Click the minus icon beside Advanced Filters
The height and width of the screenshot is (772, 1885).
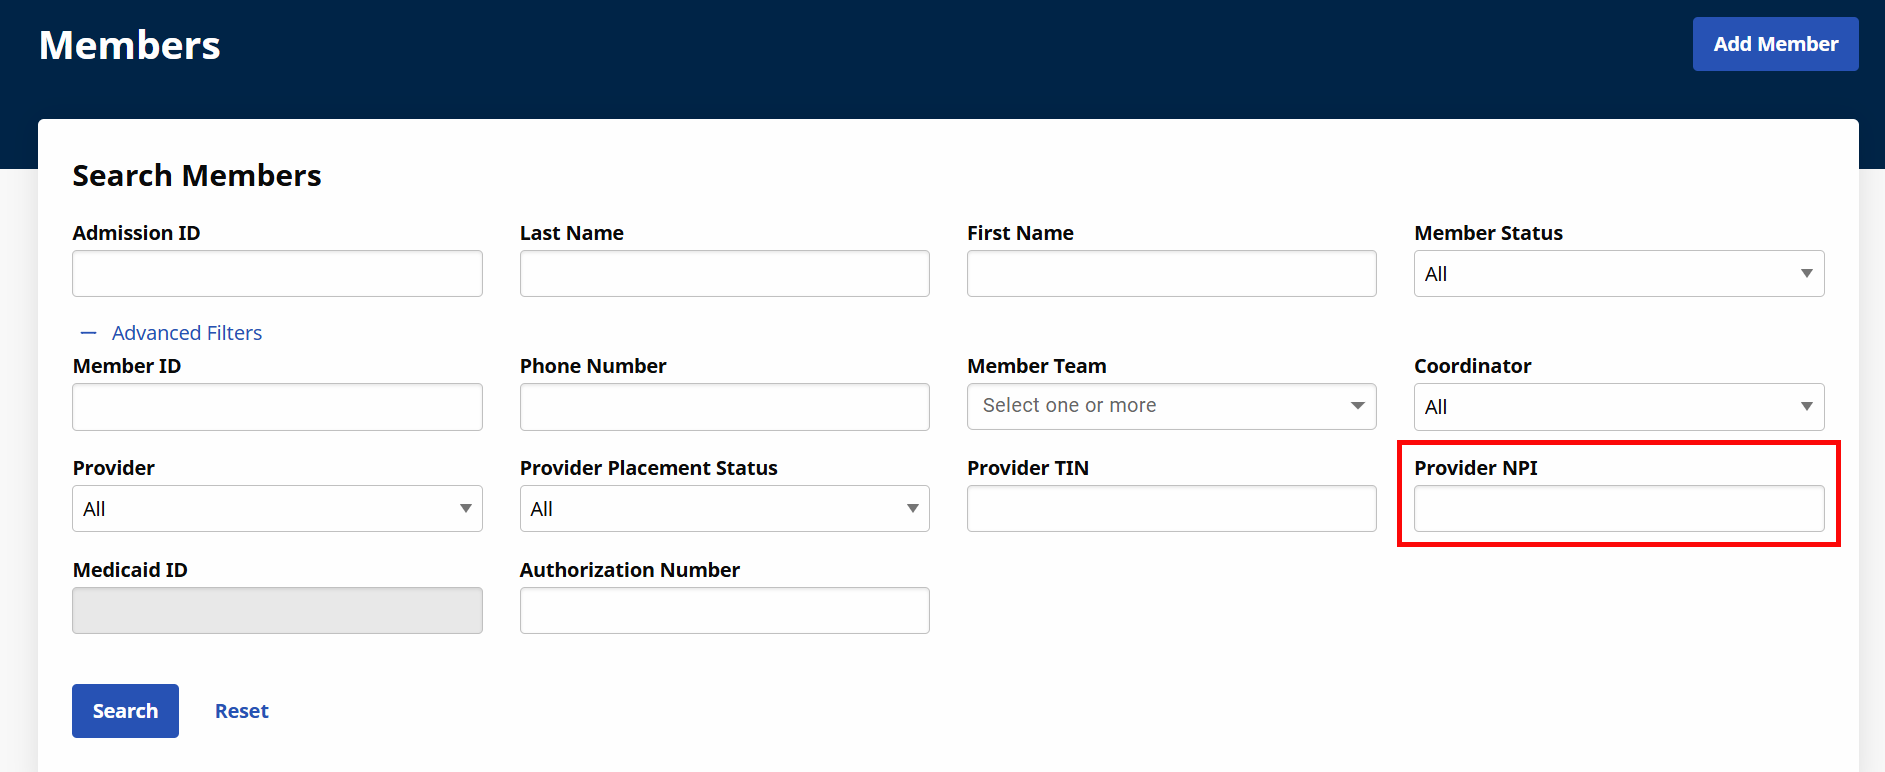click(x=89, y=333)
